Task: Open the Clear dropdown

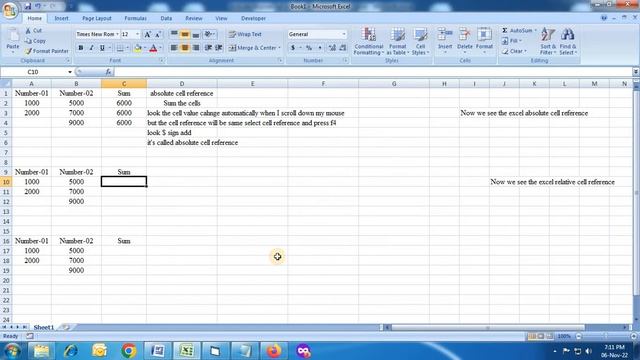Action: pyautogui.click(x=514, y=51)
